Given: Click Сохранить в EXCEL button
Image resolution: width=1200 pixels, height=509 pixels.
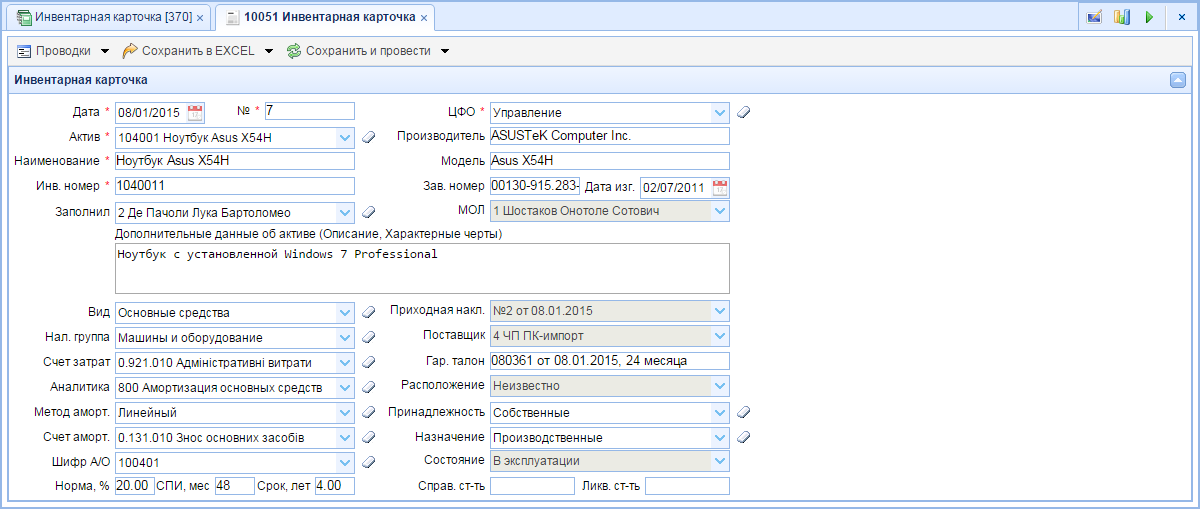Looking at the screenshot, I should 198,51.
